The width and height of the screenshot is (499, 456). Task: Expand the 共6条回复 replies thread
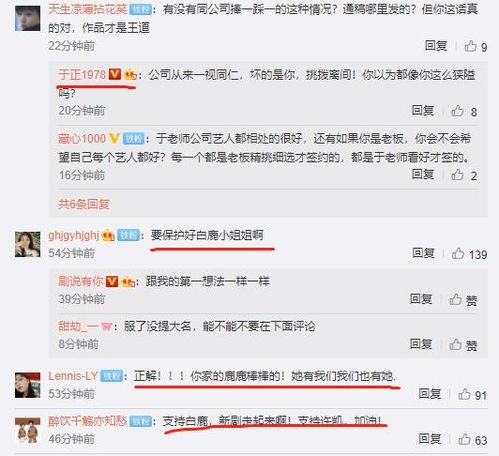pyautogui.click(x=84, y=204)
